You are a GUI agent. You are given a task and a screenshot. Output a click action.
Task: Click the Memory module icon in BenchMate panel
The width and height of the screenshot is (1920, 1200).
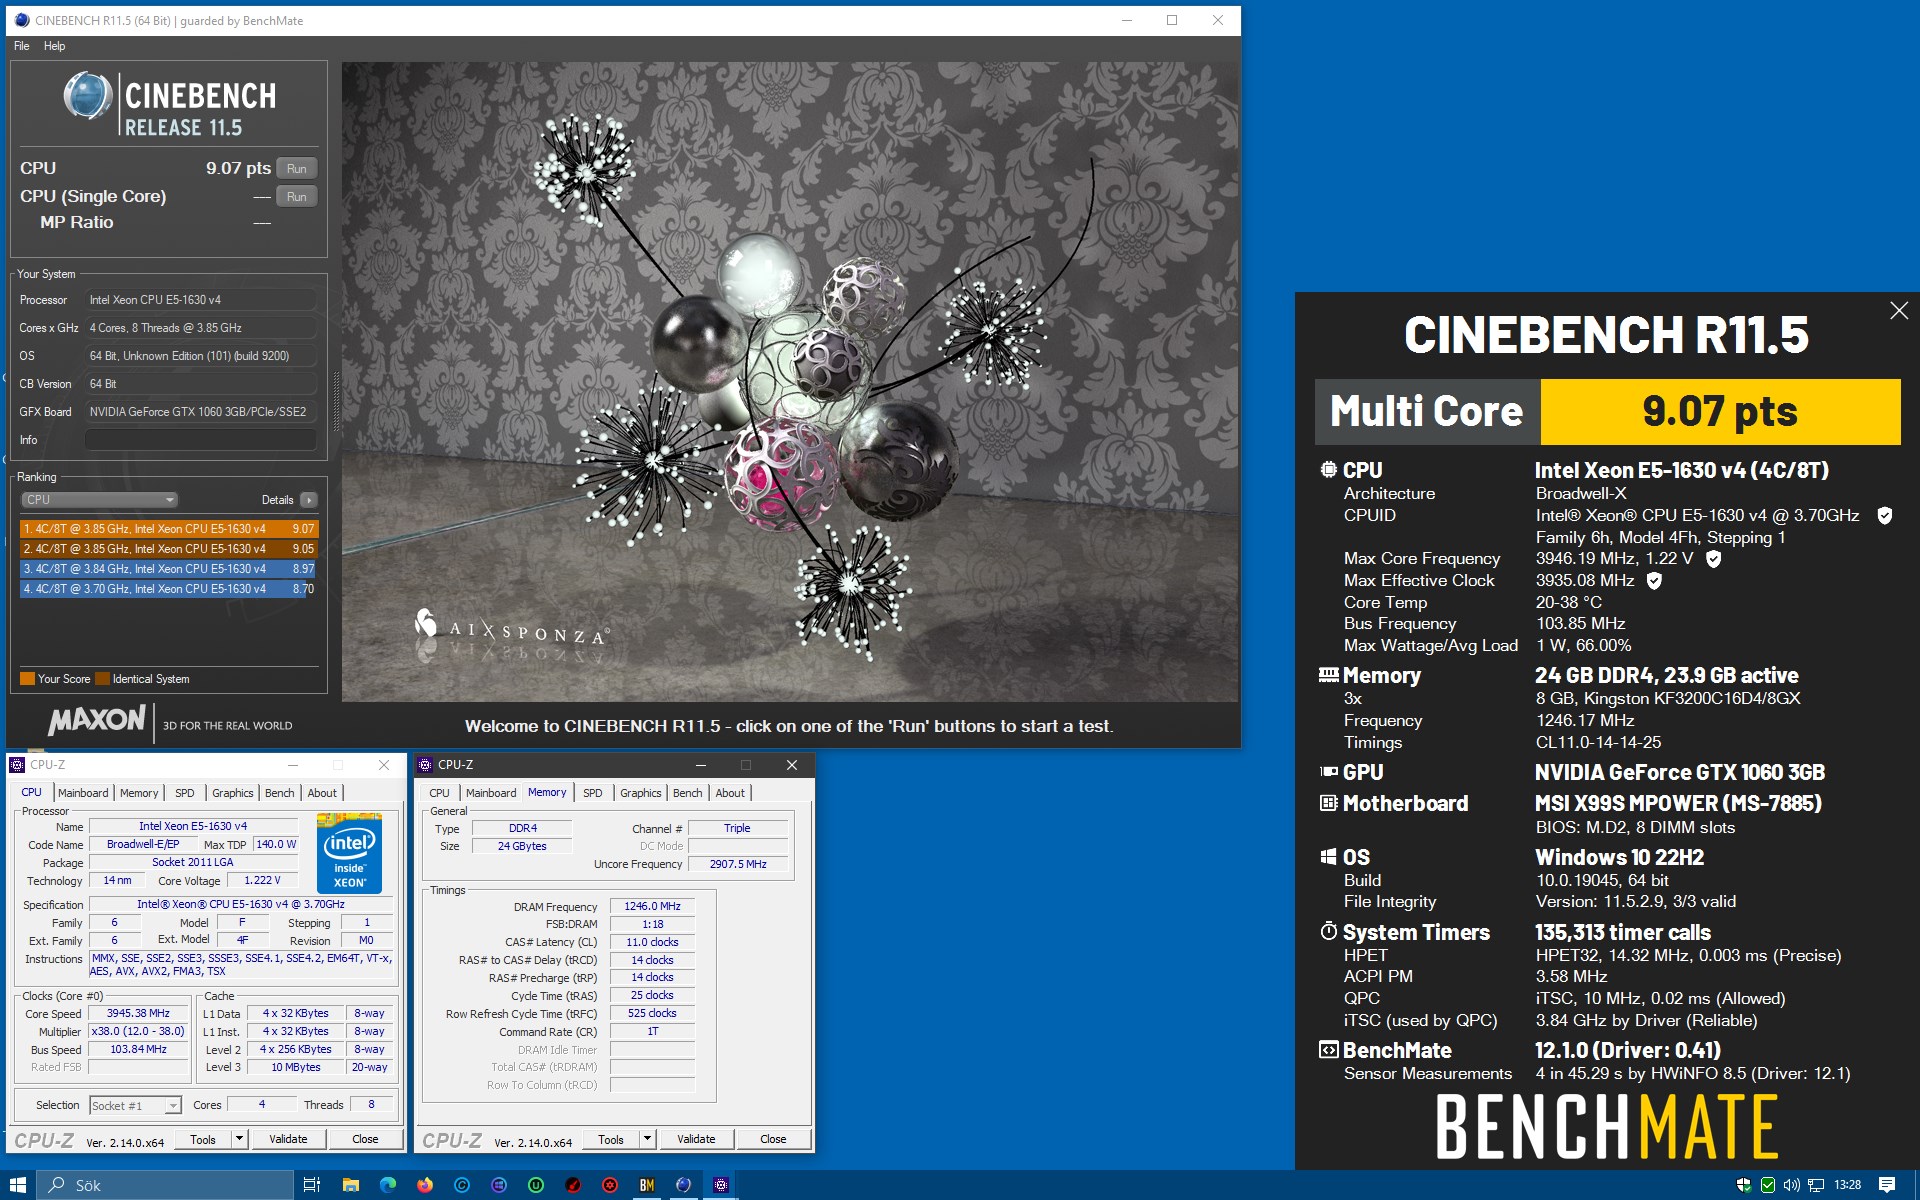coord(1328,675)
